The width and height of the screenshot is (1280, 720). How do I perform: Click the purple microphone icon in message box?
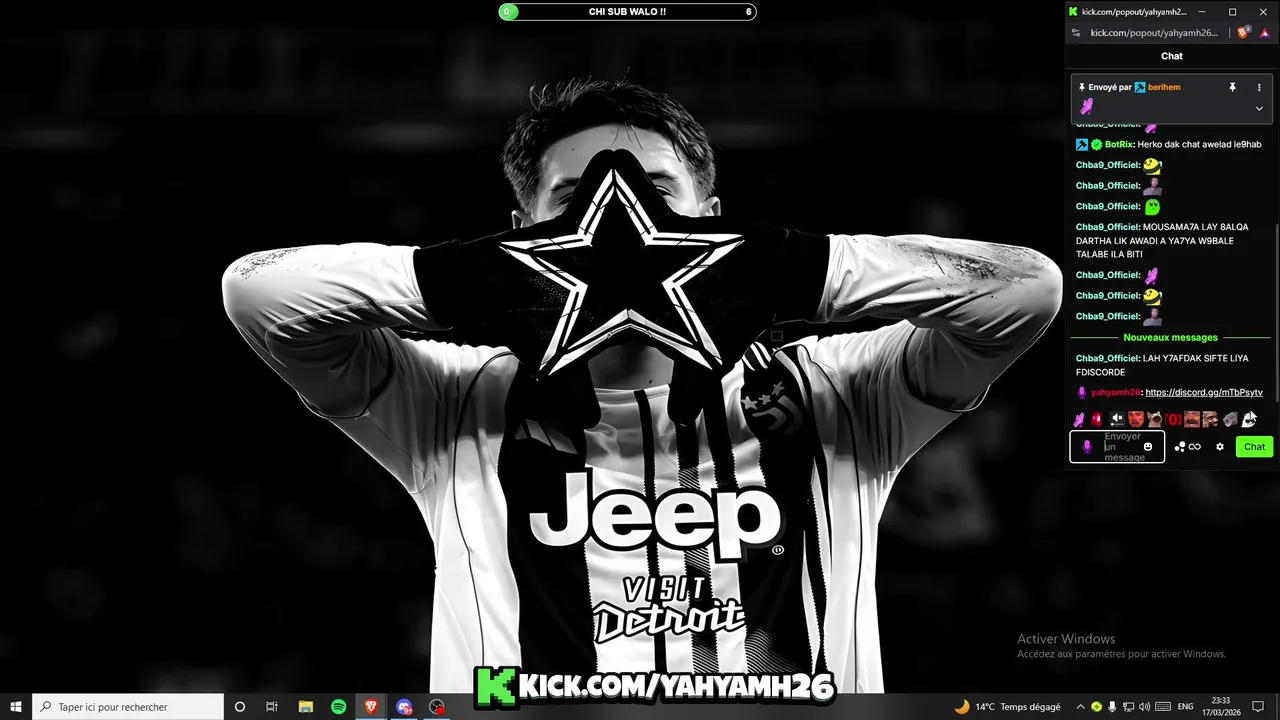[1087, 447]
